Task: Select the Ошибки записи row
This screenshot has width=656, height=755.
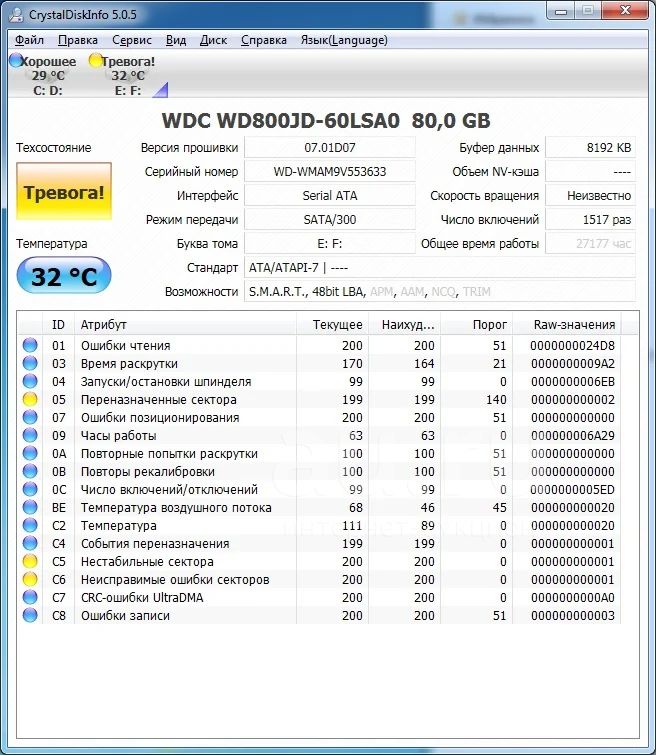Action: click(319, 615)
